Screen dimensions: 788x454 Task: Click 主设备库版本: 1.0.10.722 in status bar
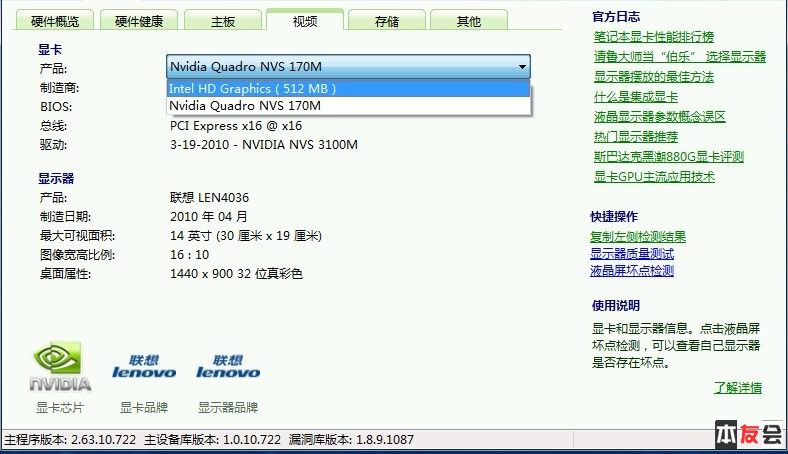tap(213, 440)
